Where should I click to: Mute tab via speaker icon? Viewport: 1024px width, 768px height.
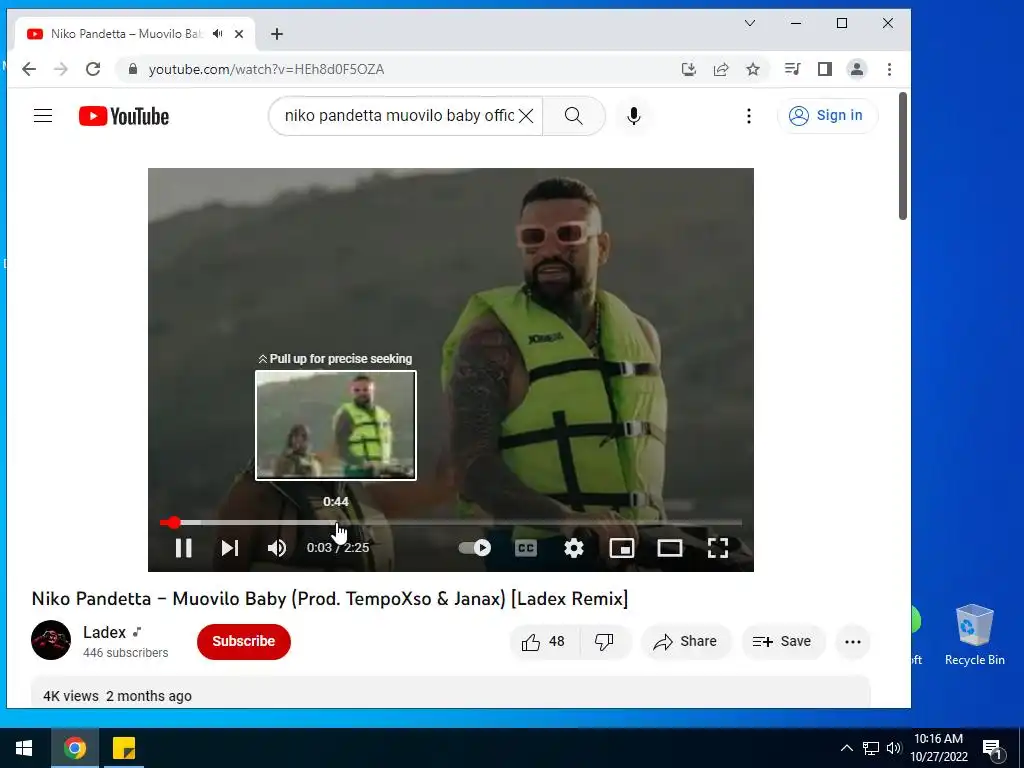coord(217,34)
